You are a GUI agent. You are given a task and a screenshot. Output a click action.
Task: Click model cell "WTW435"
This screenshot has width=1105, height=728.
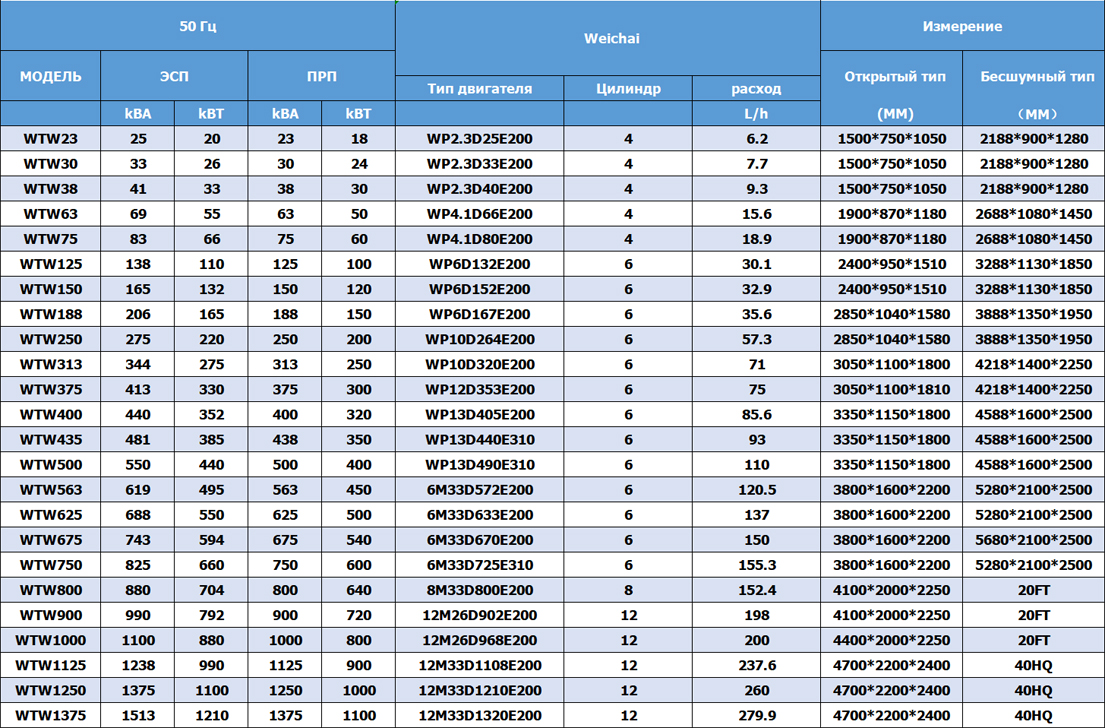[x=51, y=440]
